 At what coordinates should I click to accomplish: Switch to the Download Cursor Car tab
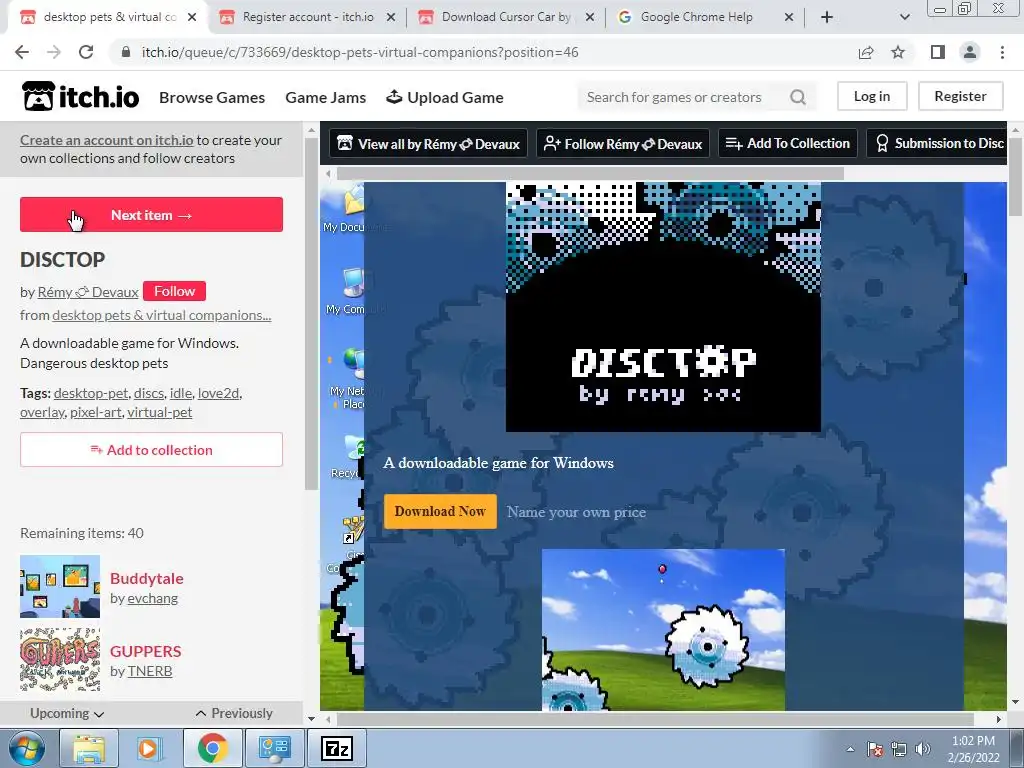[506, 17]
